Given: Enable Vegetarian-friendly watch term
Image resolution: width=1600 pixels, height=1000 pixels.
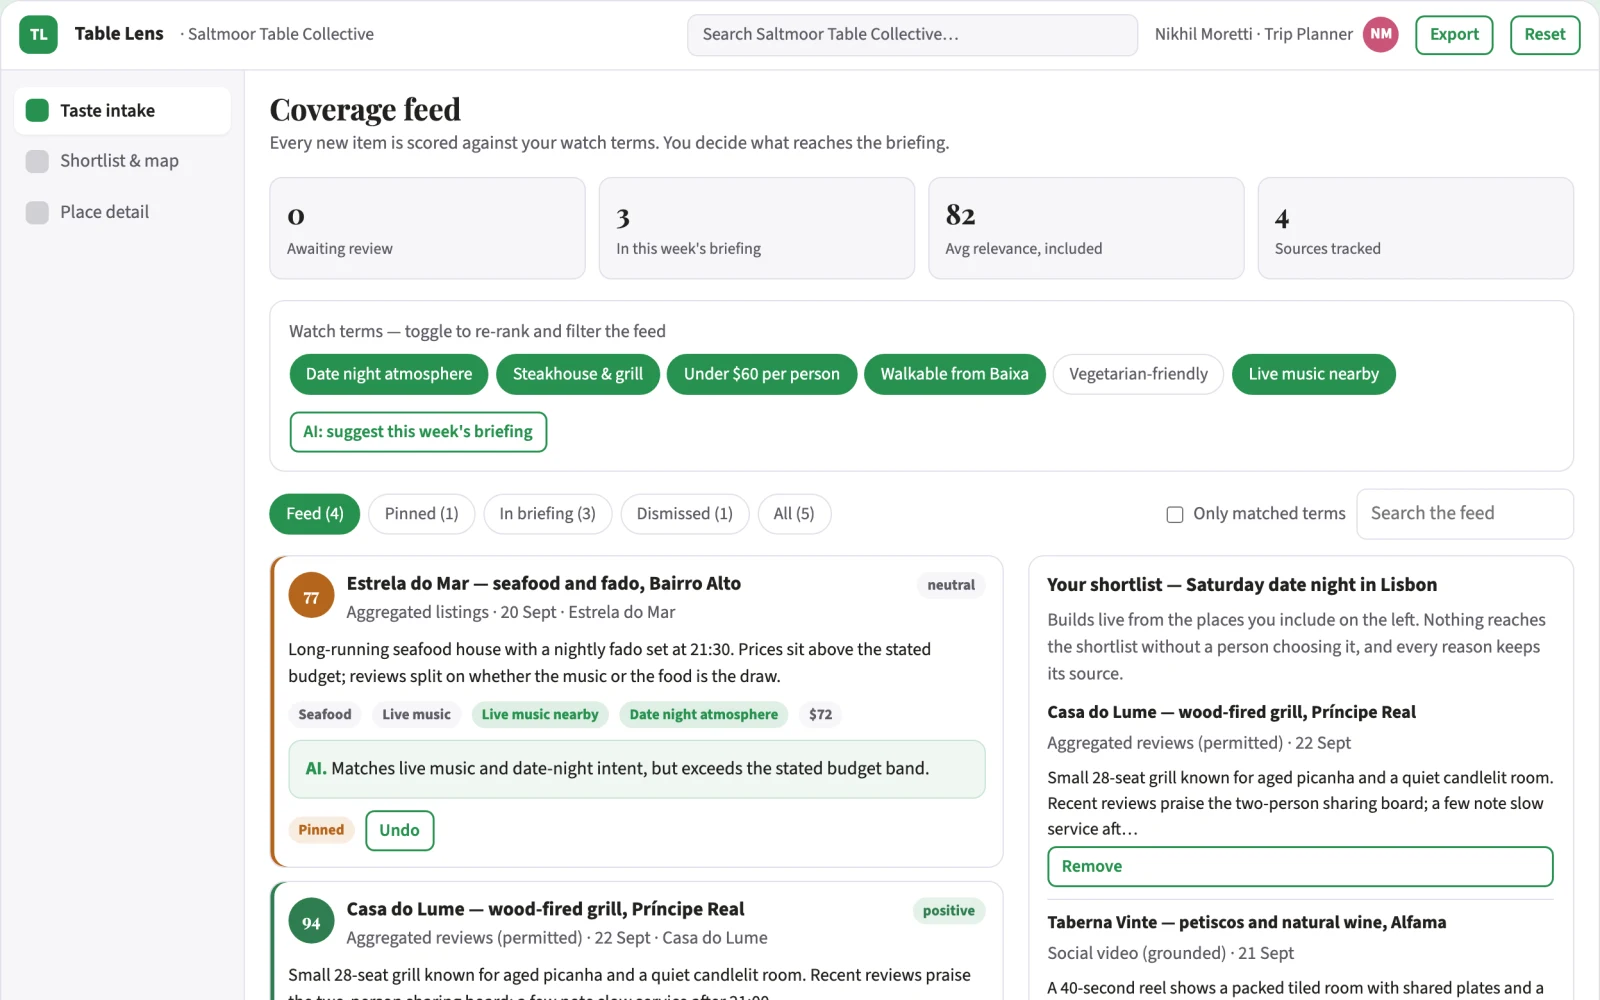Looking at the screenshot, I should pos(1138,374).
